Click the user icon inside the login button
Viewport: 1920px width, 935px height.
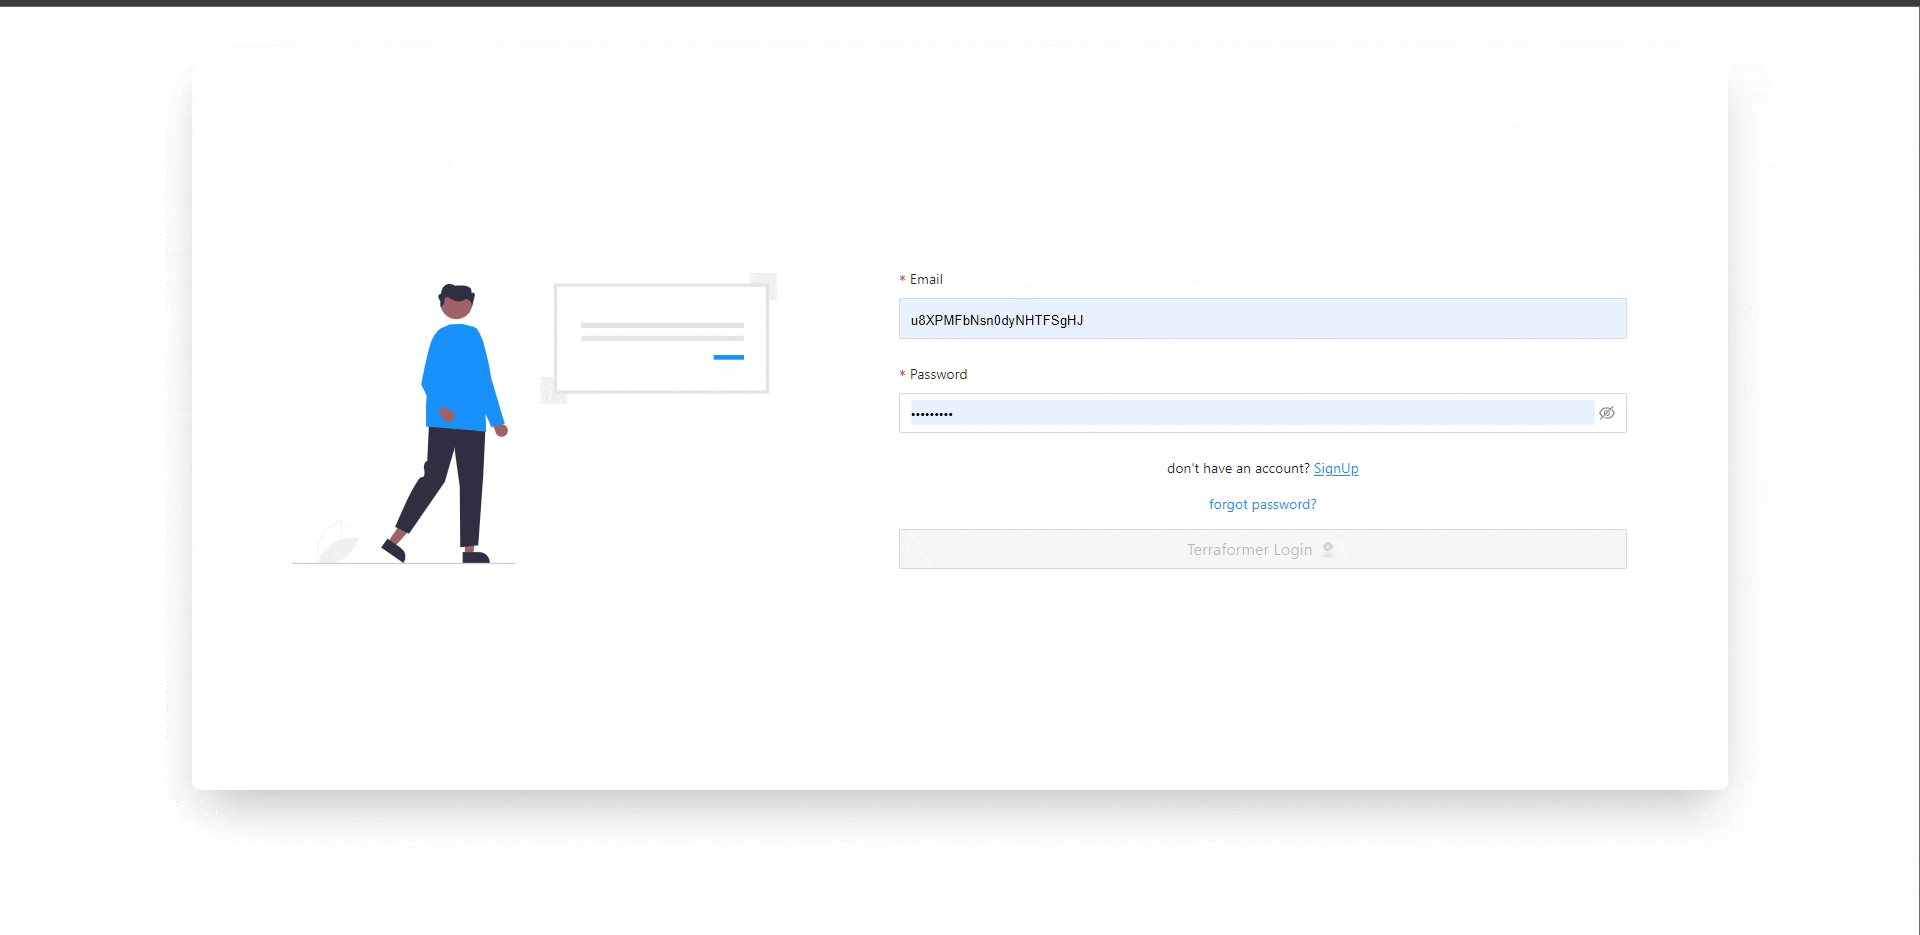tap(1327, 549)
